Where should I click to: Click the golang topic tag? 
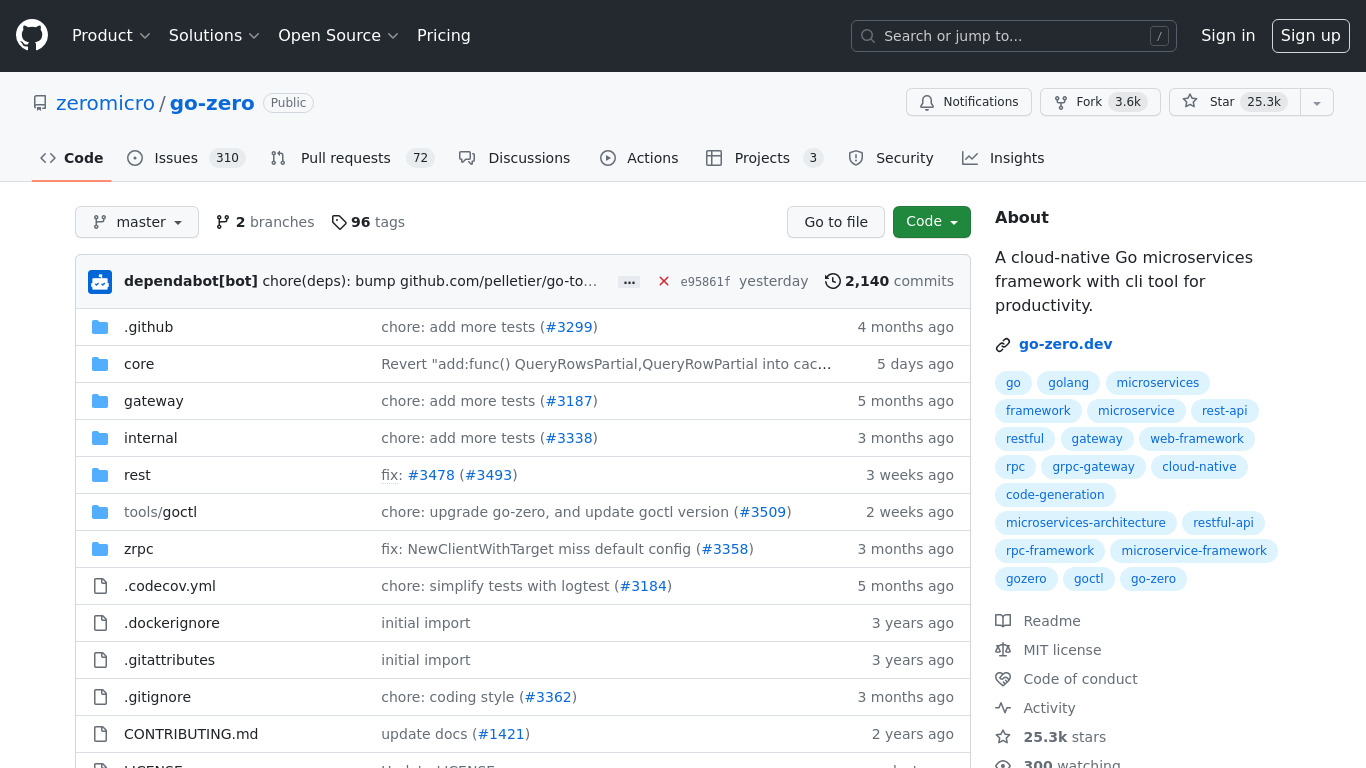(1068, 383)
